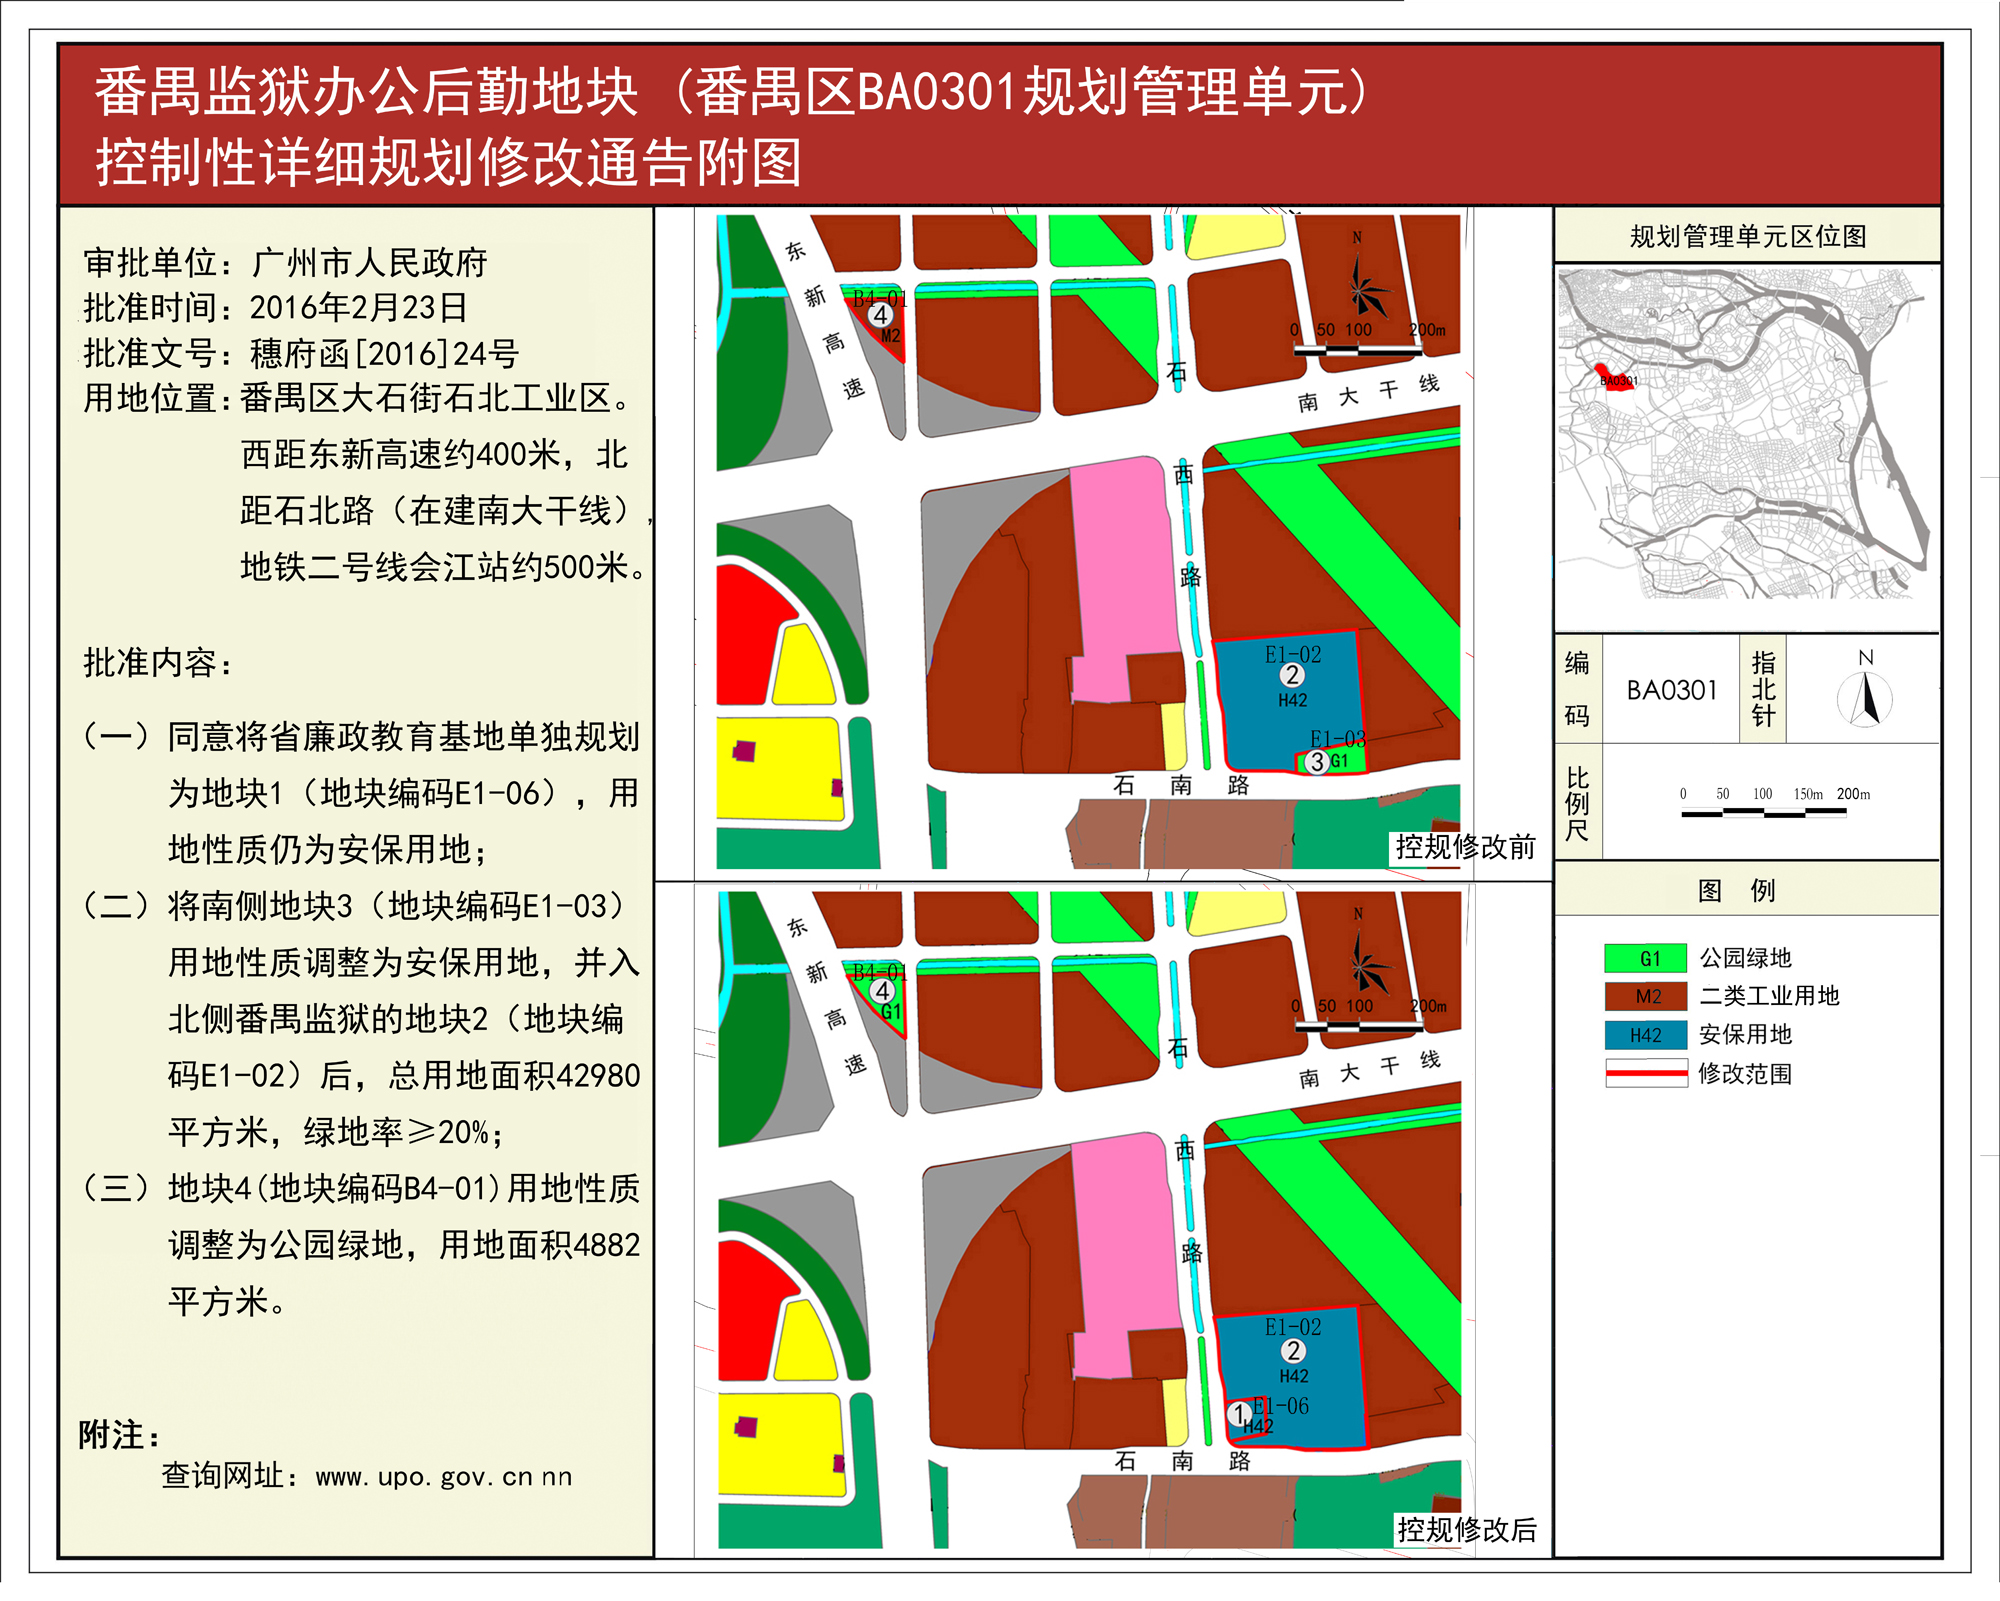Click the title line 番禺监狱办公后勤地块
Viewport: 2000px width, 1601px height.
(366, 92)
